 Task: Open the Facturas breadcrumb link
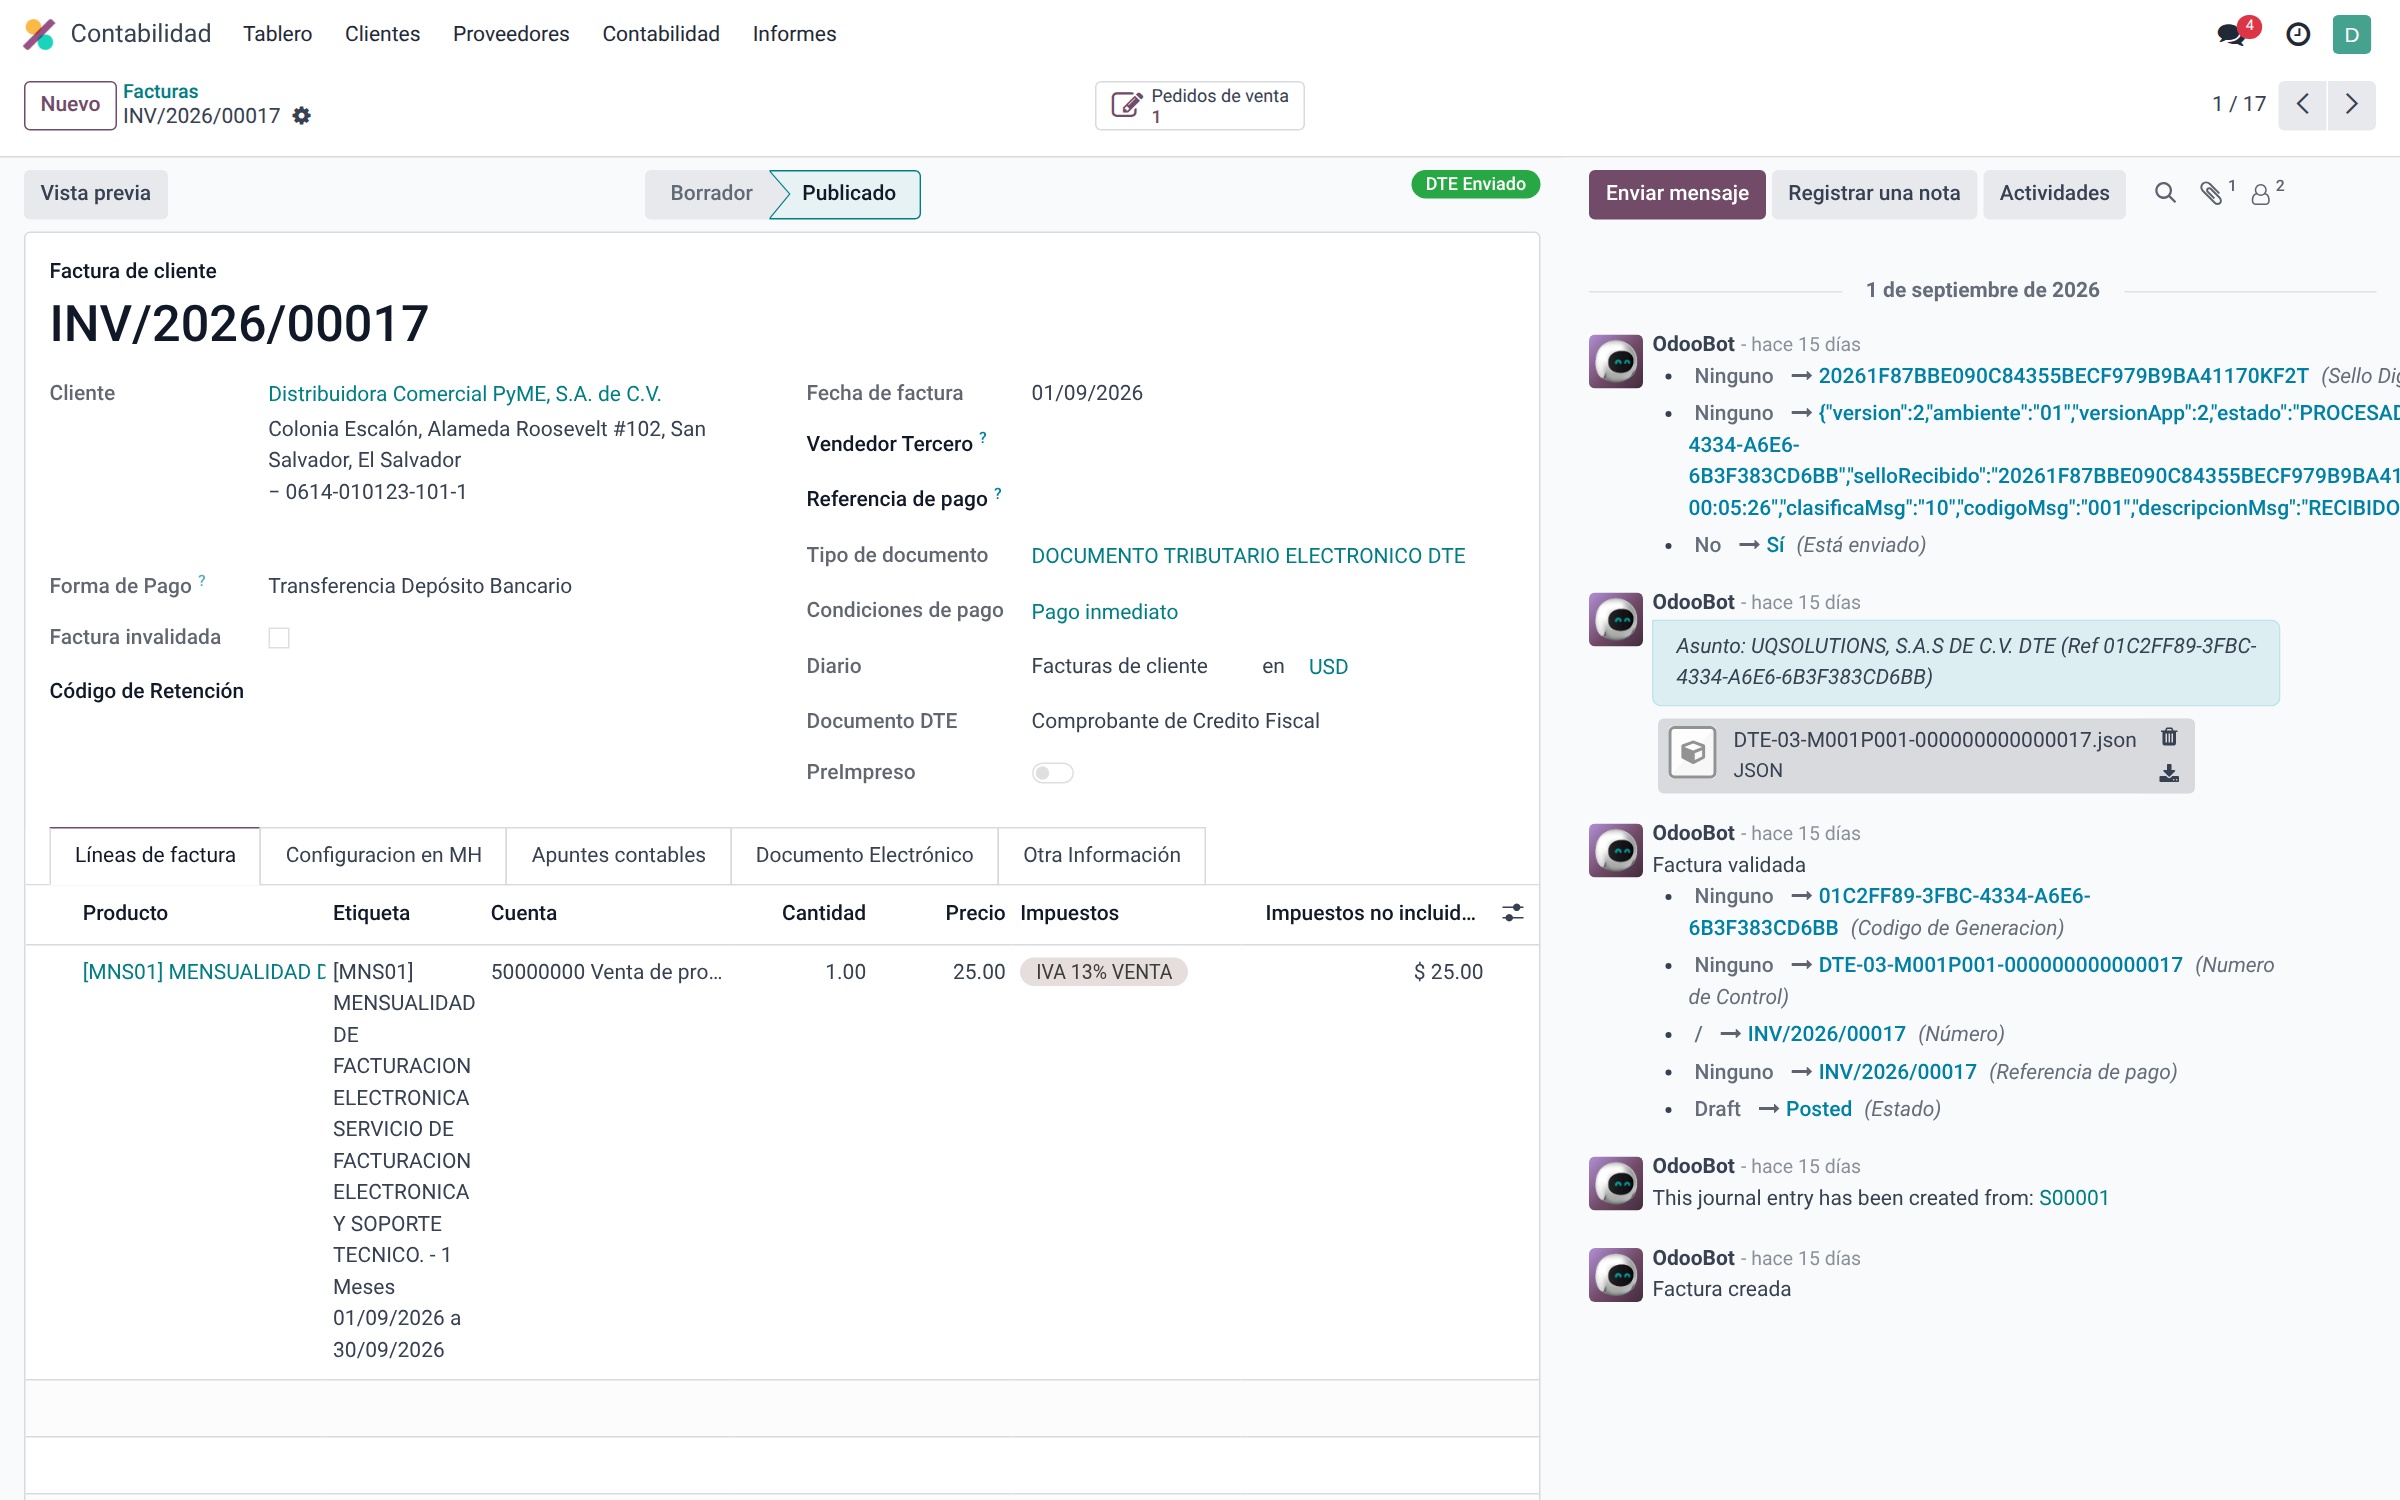coord(160,91)
